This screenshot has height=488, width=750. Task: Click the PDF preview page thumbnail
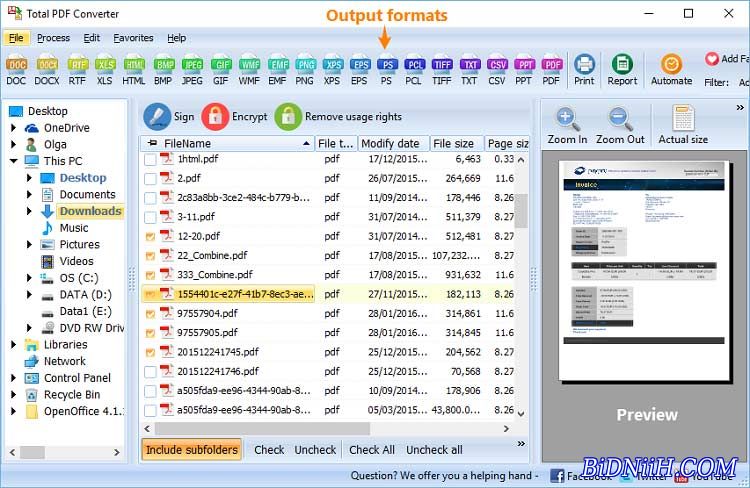click(x=644, y=271)
